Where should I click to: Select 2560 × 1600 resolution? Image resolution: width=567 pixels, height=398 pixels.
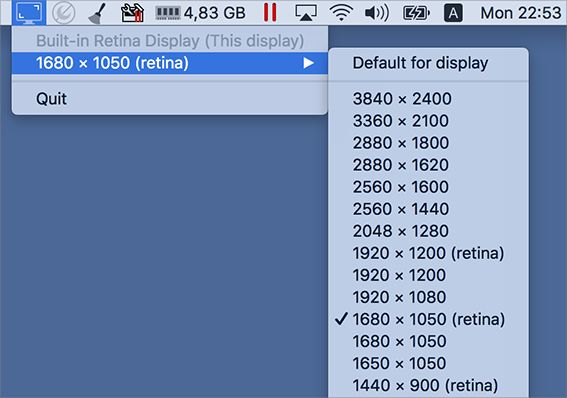[x=429, y=187]
